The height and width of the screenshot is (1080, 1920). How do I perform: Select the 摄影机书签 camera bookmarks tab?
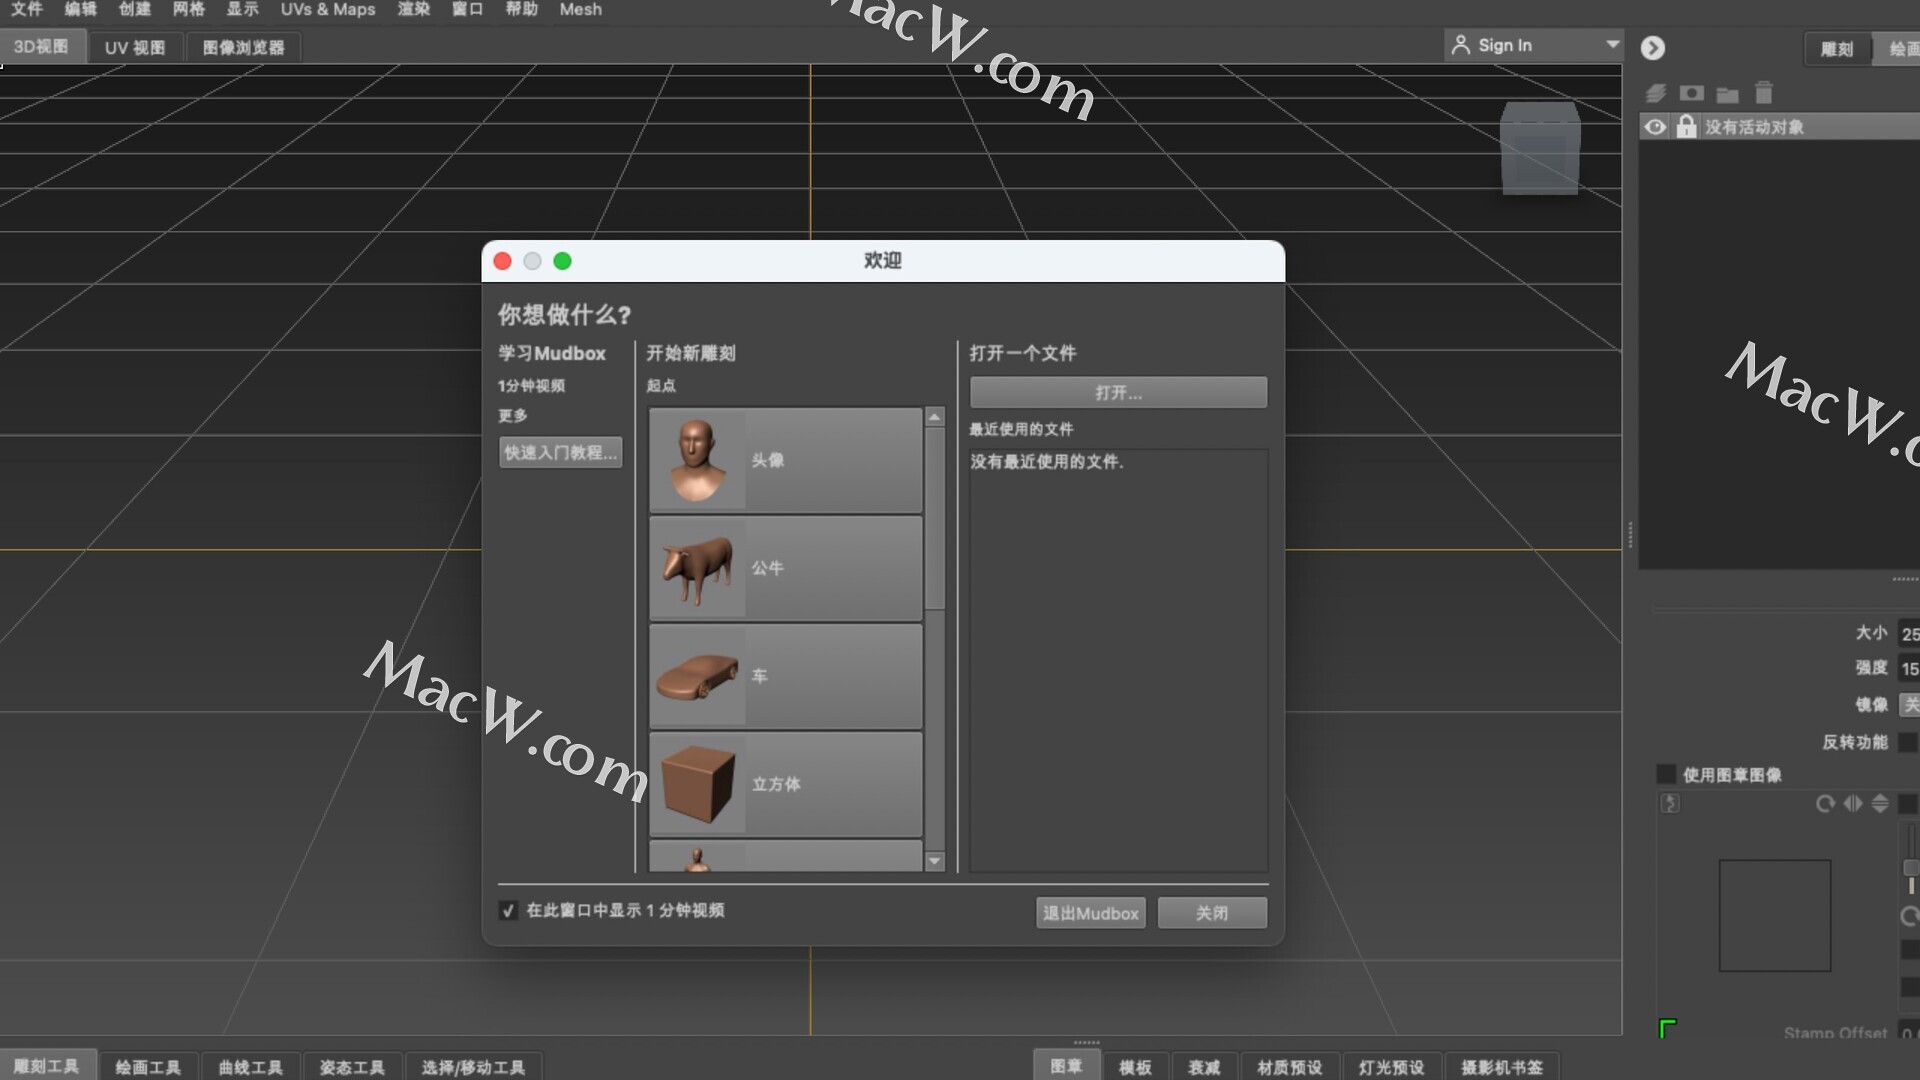pyautogui.click(x=1502, y=1067)
